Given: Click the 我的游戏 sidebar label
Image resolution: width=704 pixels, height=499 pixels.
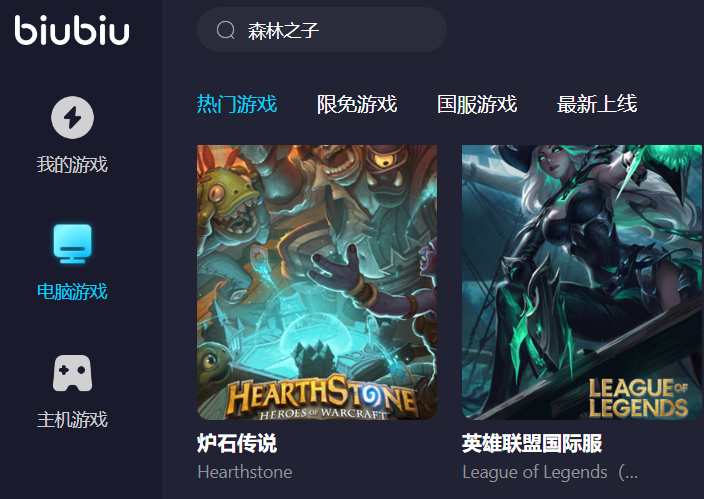Looking at the screenshot, I should [72, 164].
